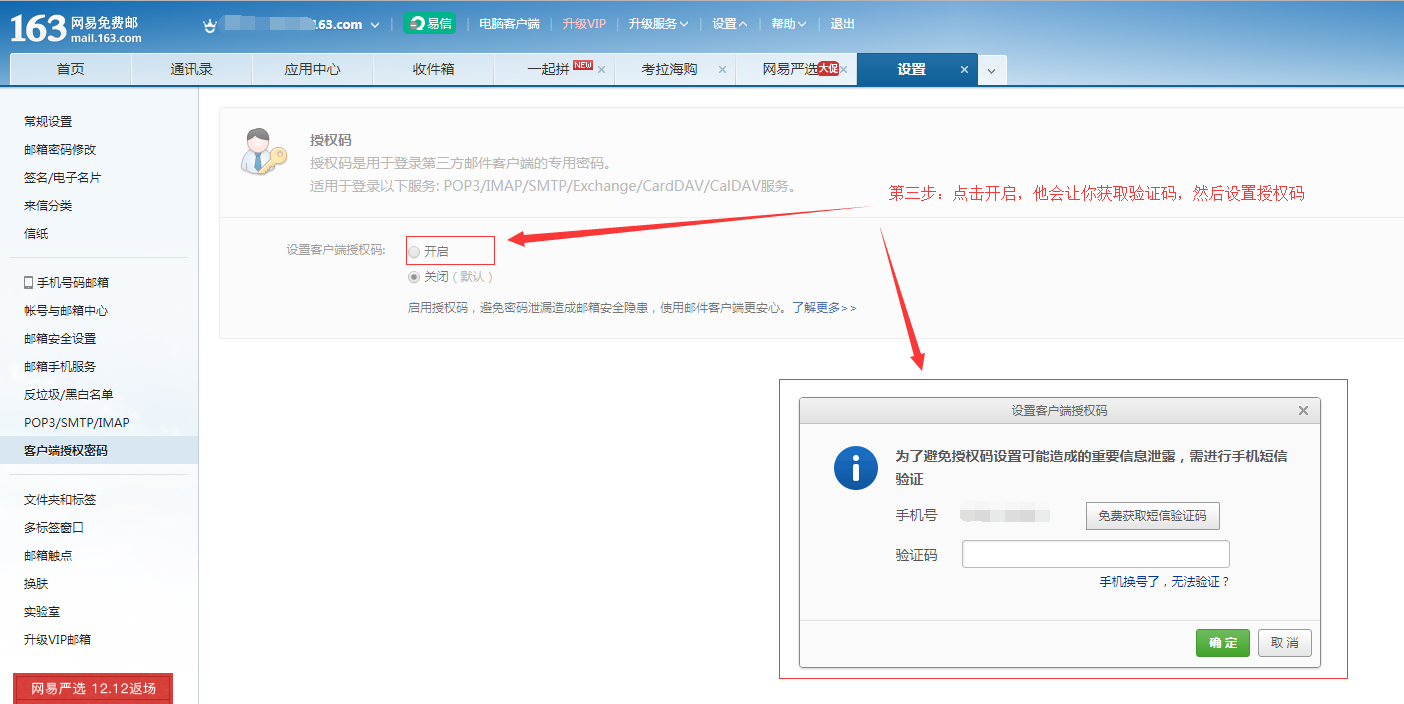Switch to the 收件箱 tab

coord(433,69)
